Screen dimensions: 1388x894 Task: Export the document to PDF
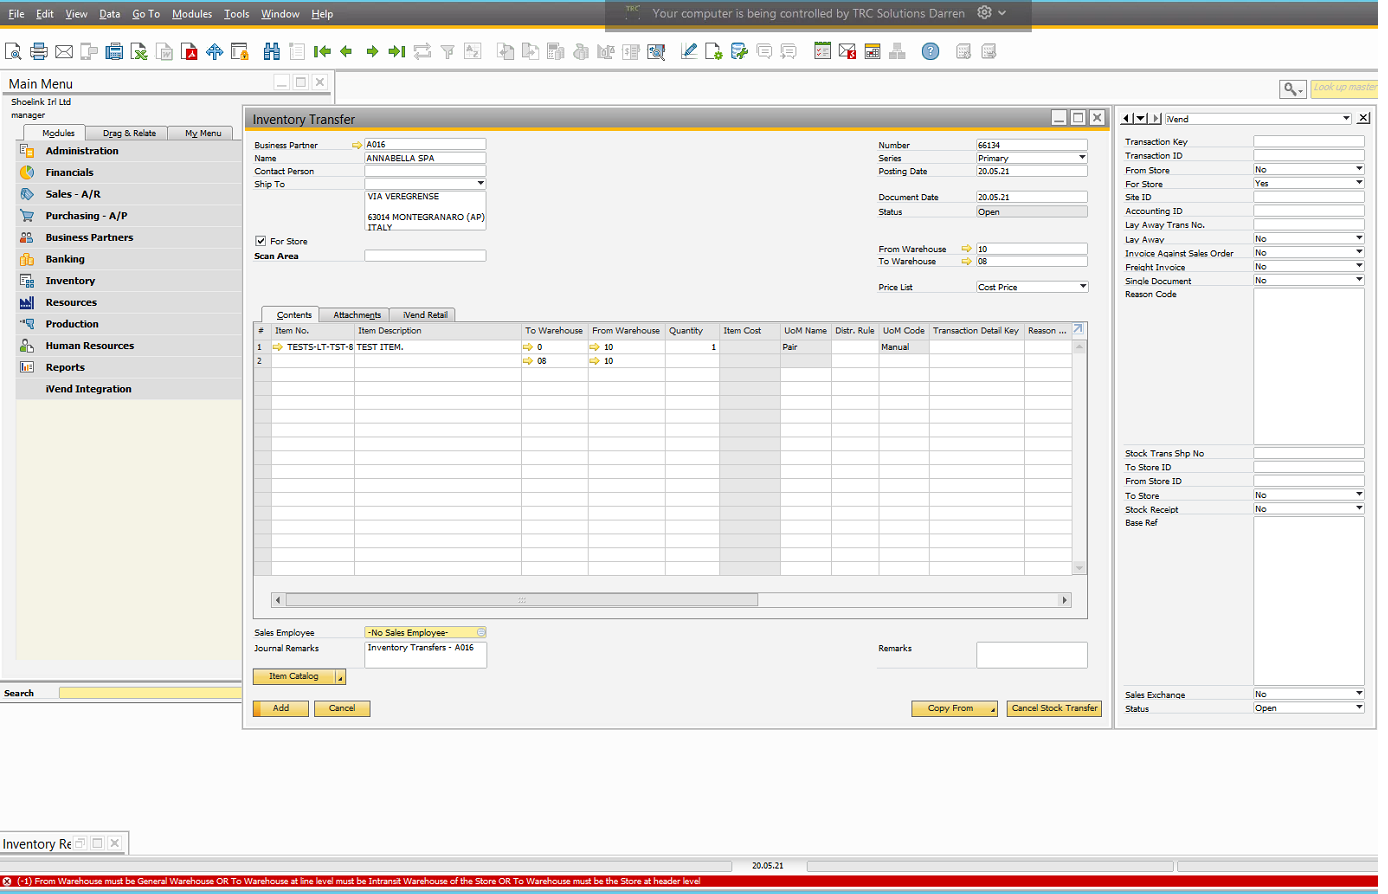tap(189, 52)
